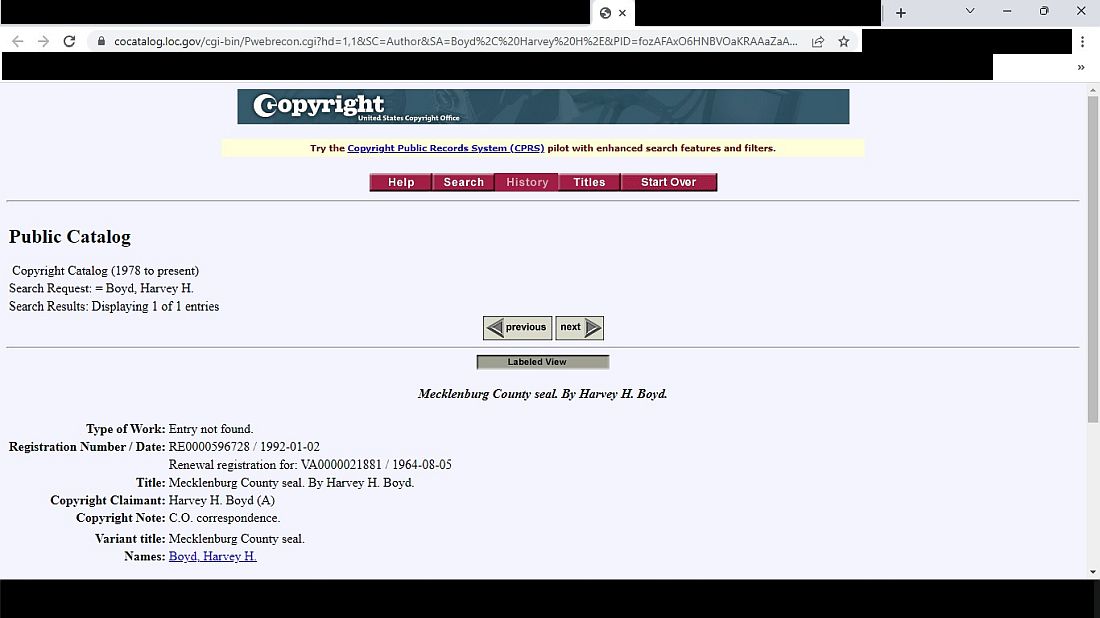
Task: Open Copyright Public Records System link
Action: pyautogui.click(x=445, y=148)
